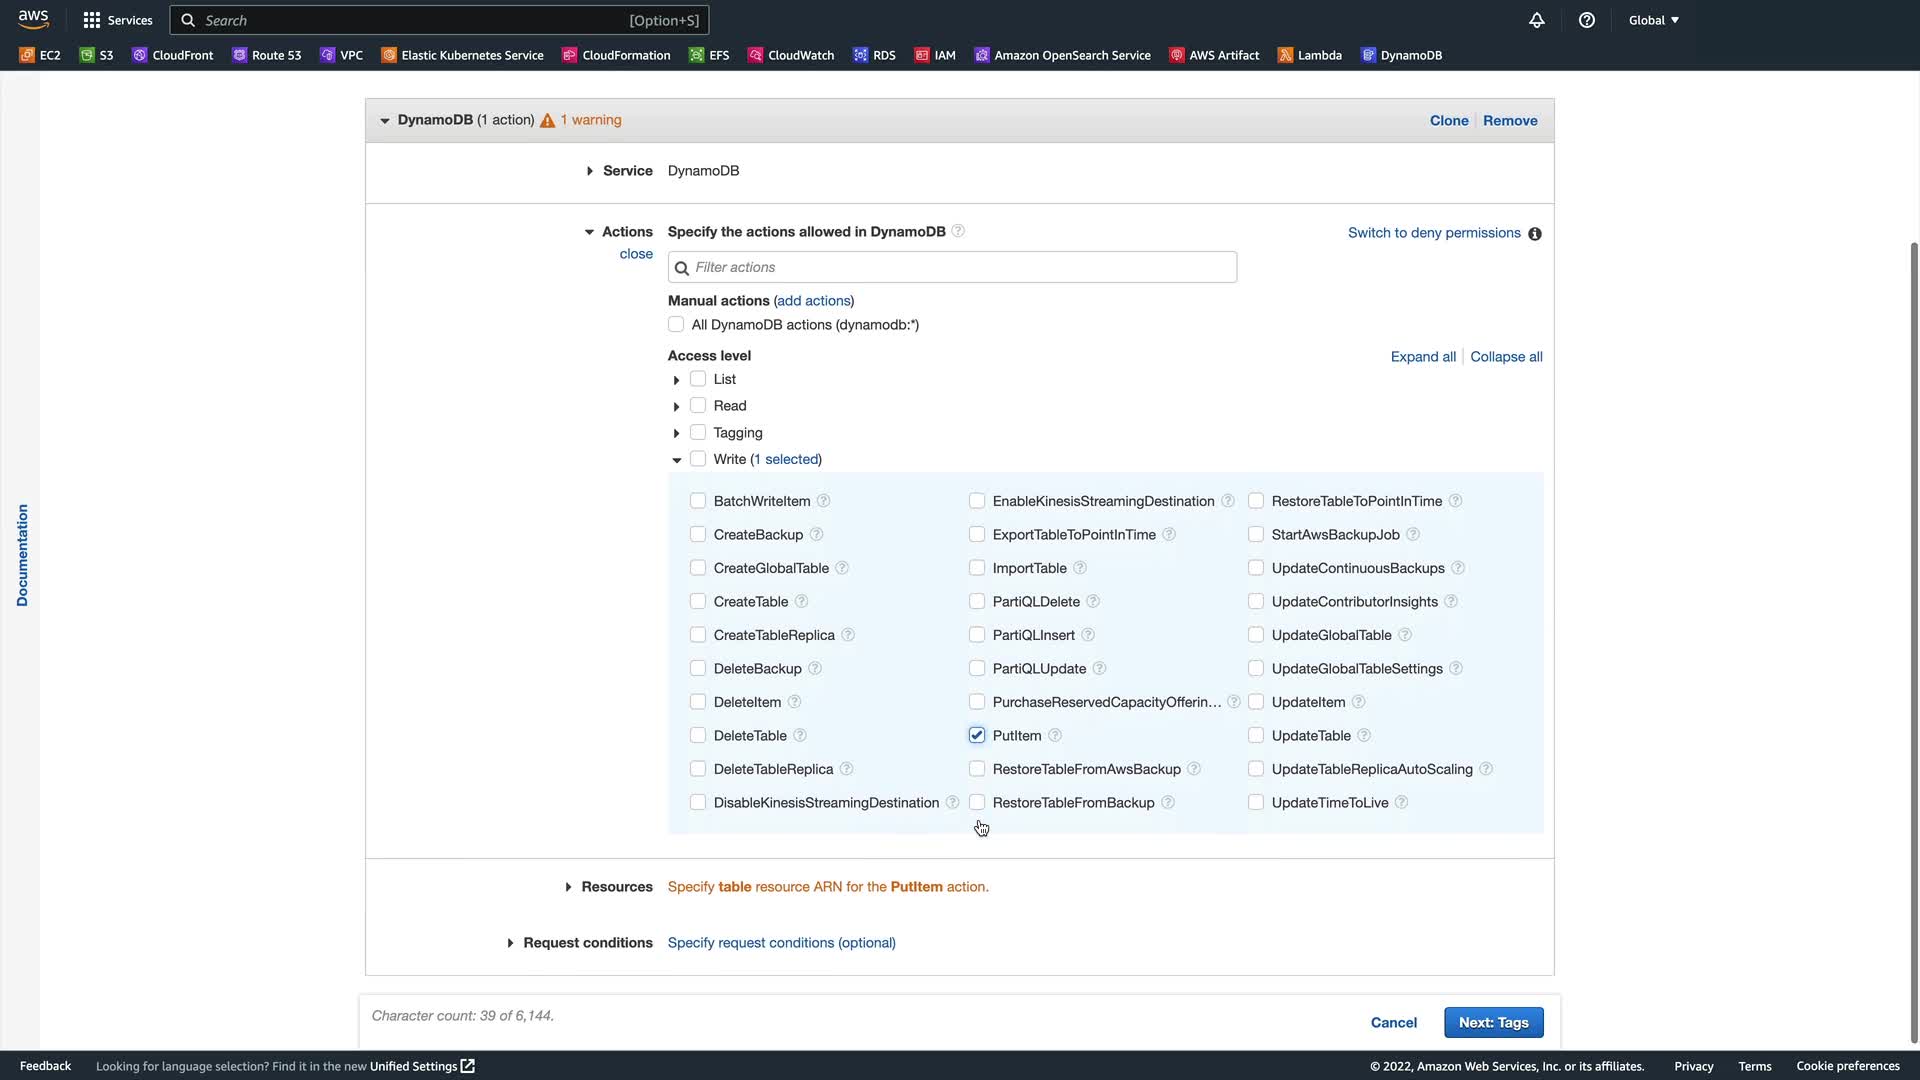The image size is (1920, 1080).
Task: Click the help icon next to CreateTable
Action: [x=801, y=602]
